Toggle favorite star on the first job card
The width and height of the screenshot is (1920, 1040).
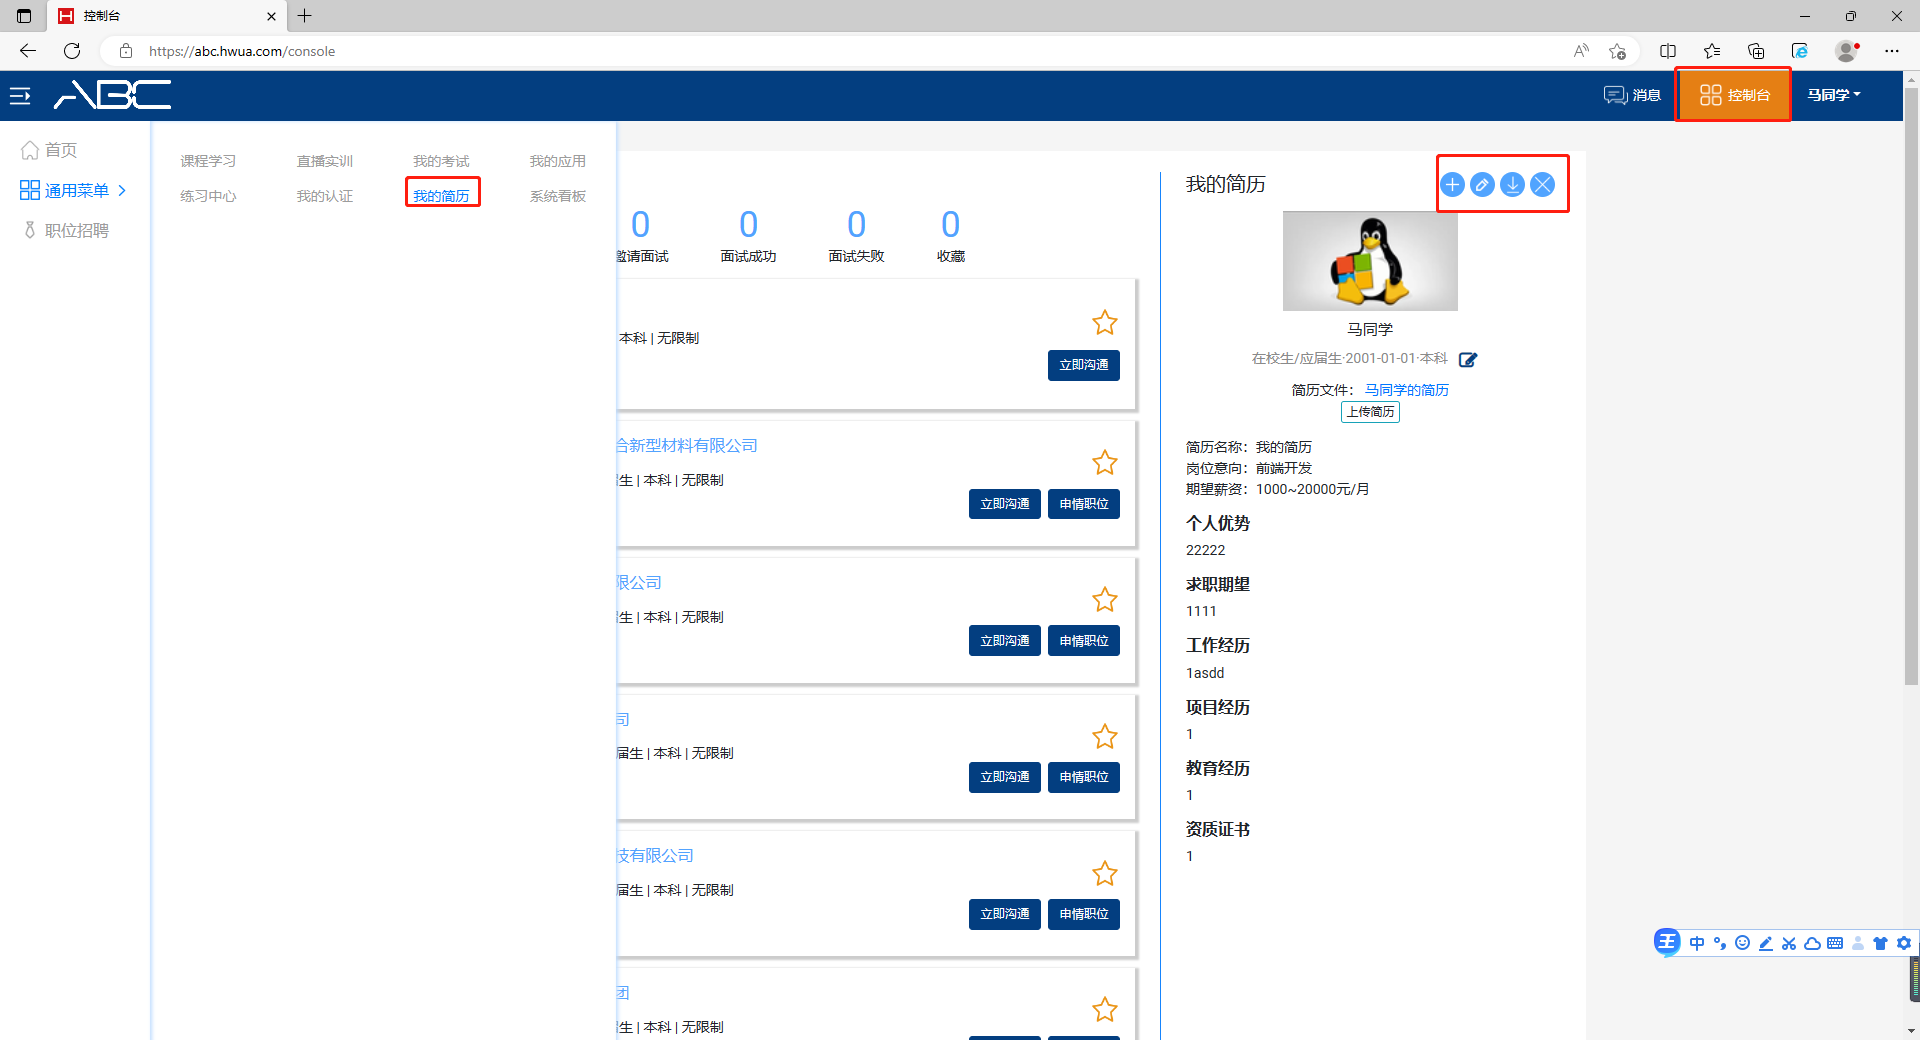[x=1104, y=323]
